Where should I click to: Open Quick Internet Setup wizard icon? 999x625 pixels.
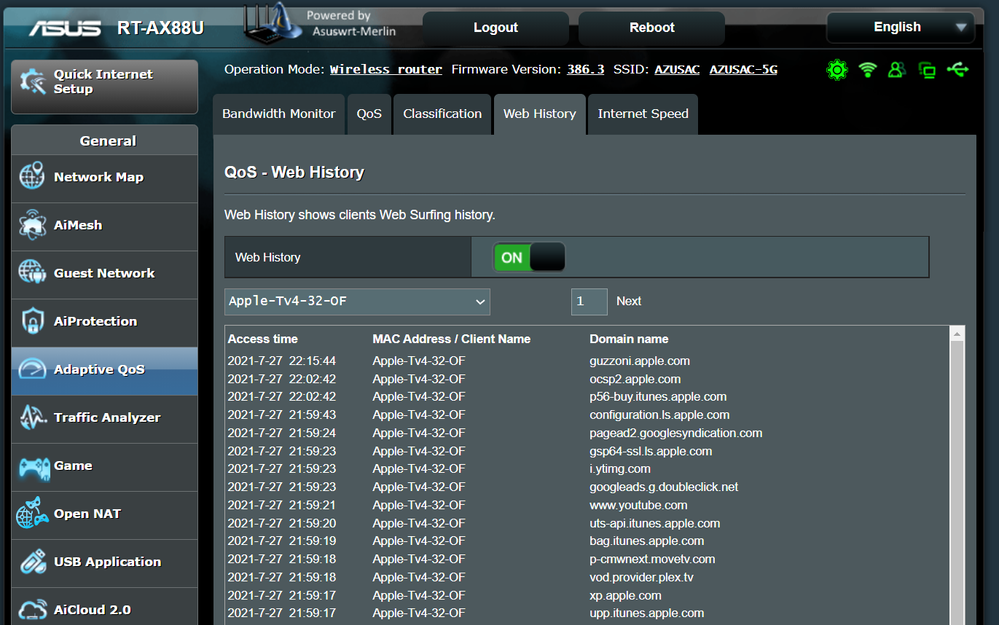(32, 82)
